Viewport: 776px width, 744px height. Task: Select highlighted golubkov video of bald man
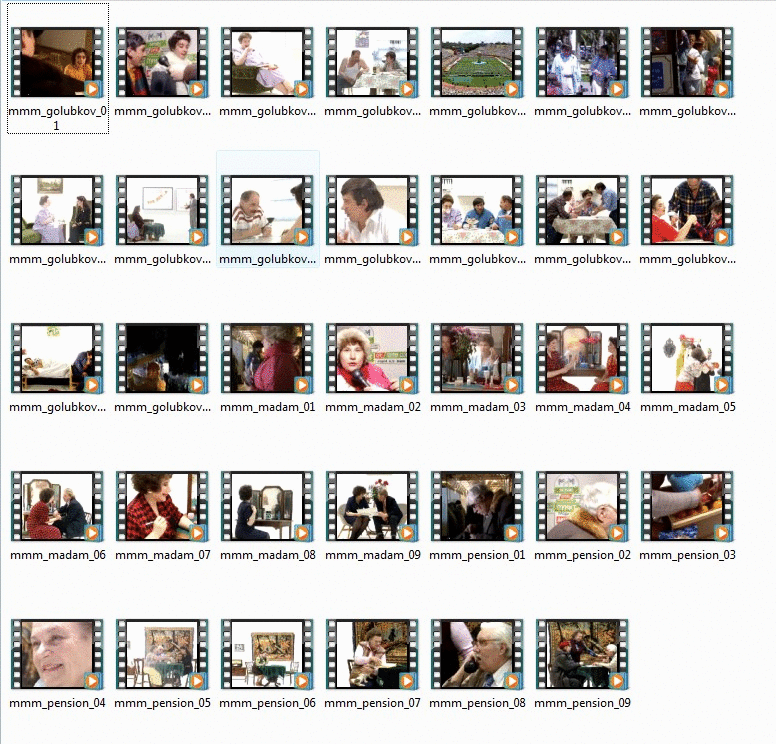(x=267, y=210)
